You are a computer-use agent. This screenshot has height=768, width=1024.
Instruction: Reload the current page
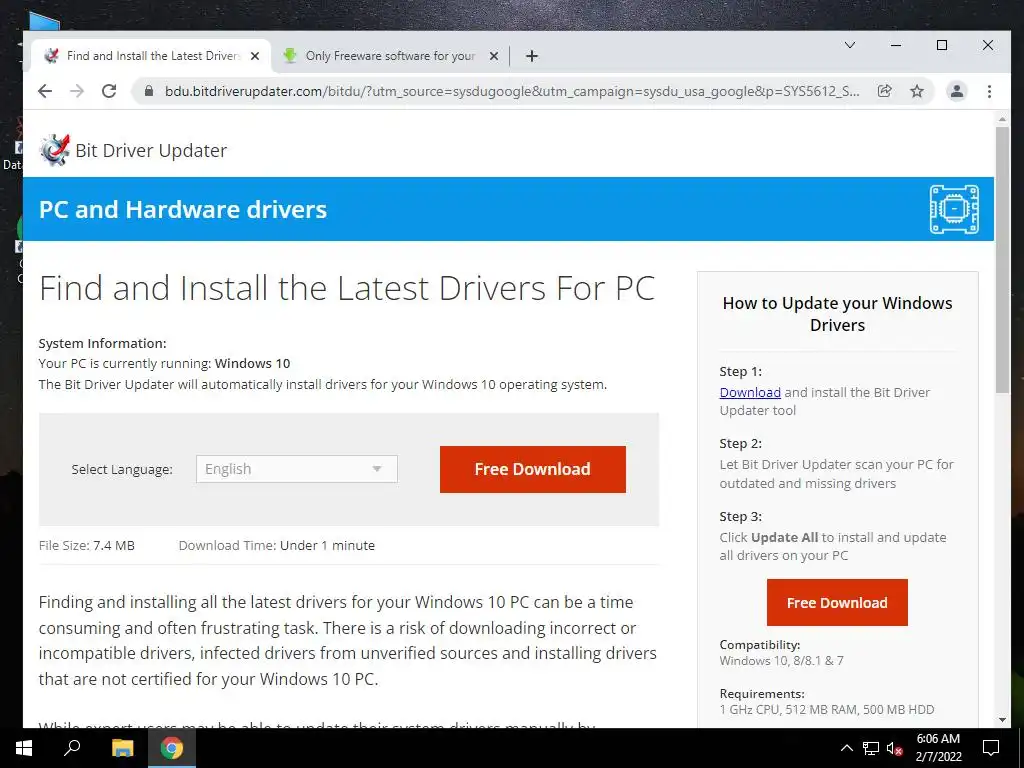click(x=109, y=91)
